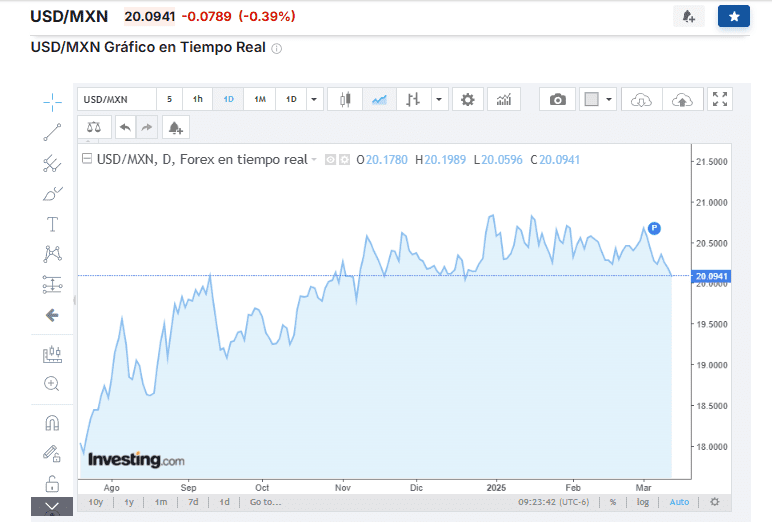Viewport: 772px width, 522px height.
Task: Add price alert bell near title
Action: click(689, 17)
